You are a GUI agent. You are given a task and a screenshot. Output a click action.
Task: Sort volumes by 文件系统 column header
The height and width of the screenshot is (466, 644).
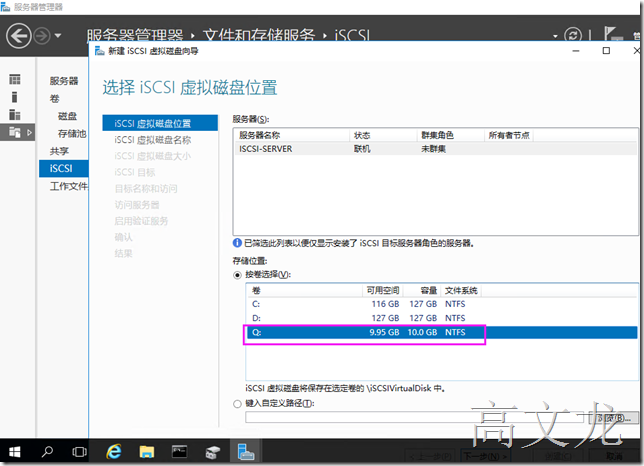tap(461, 291)
